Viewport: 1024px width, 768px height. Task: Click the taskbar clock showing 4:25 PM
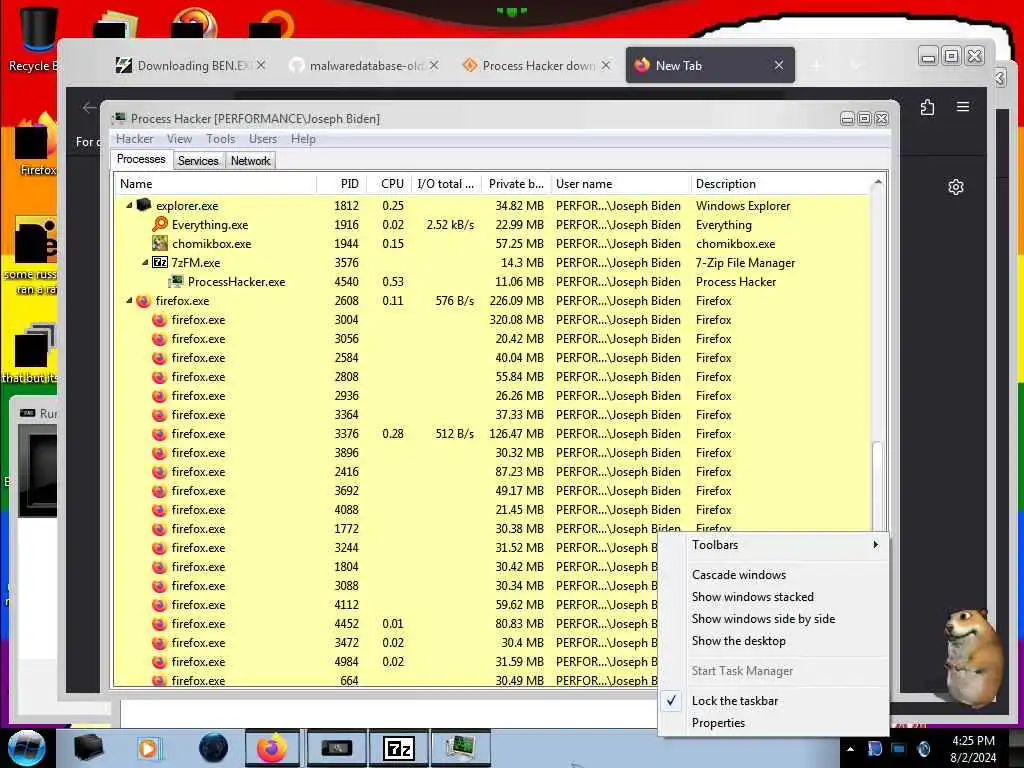tap(973, 749)
